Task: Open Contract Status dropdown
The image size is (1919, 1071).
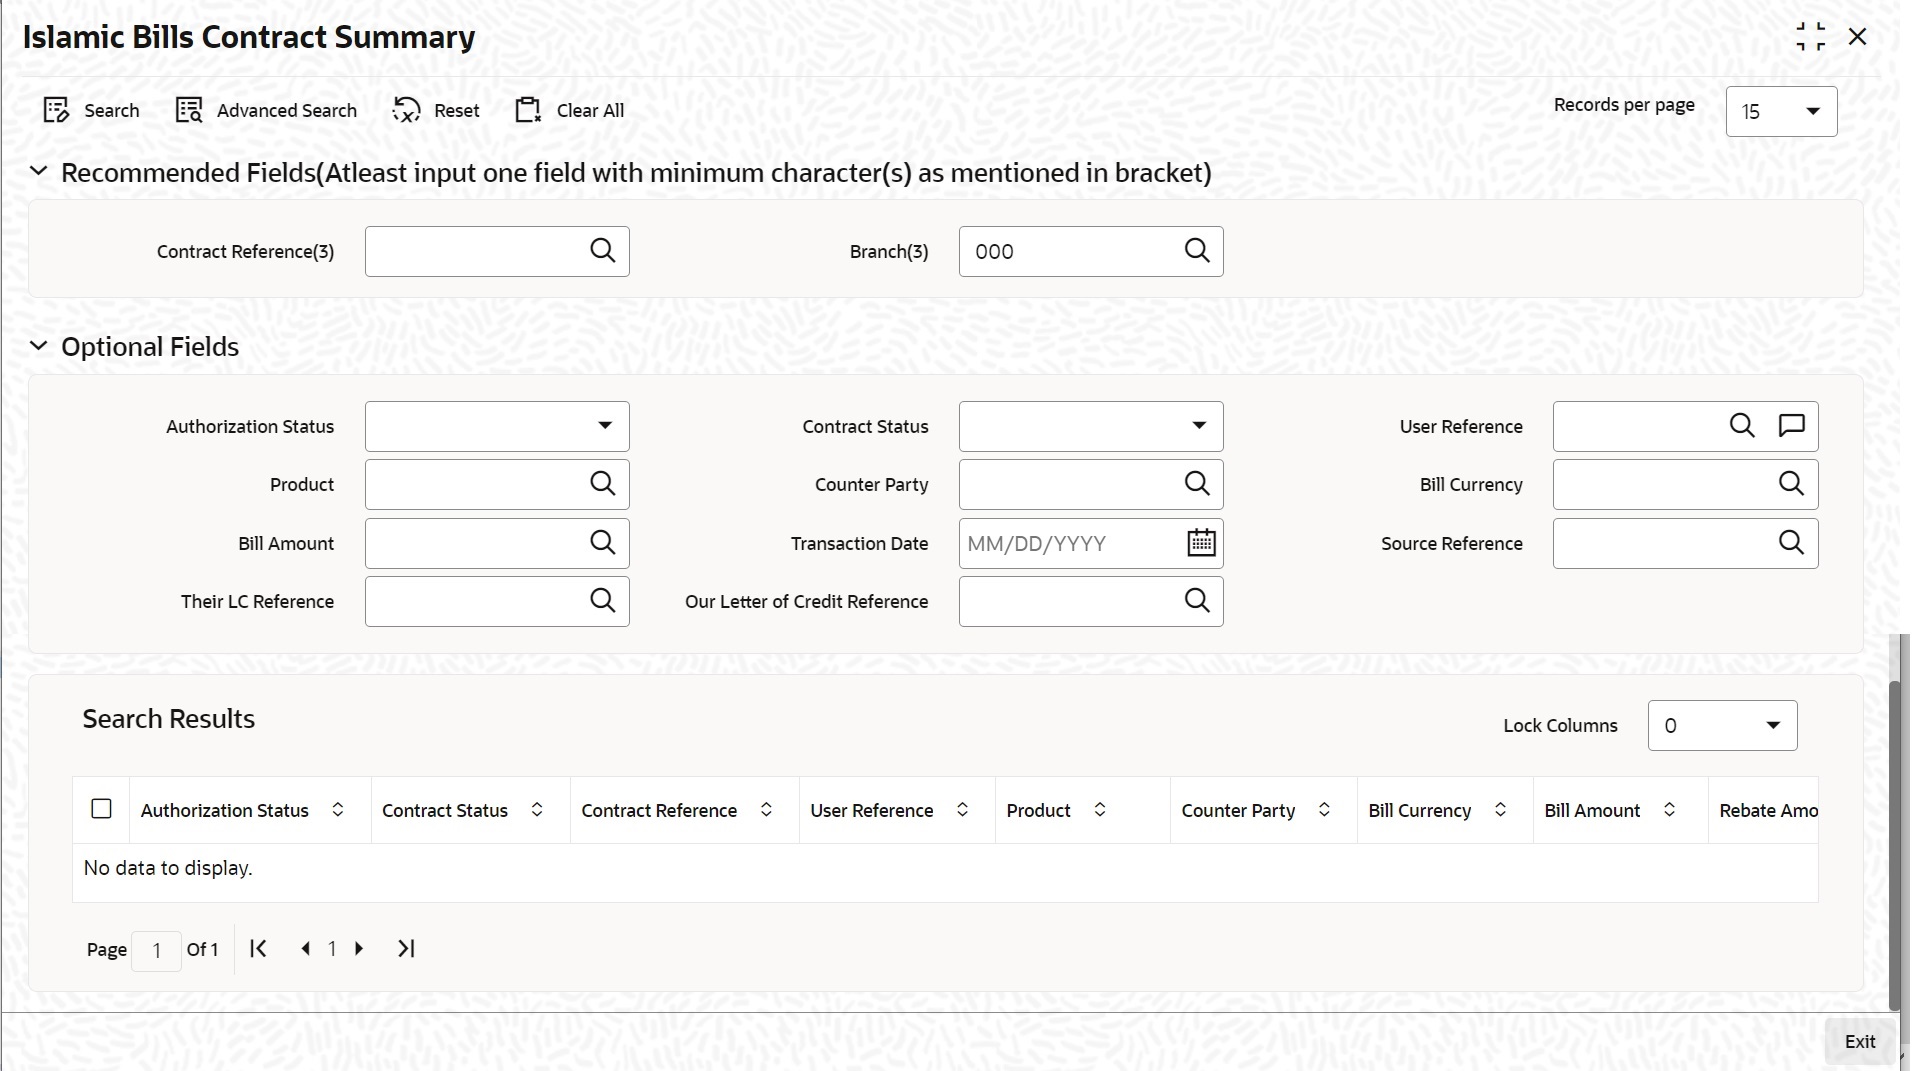Action: click(1091, 426)
